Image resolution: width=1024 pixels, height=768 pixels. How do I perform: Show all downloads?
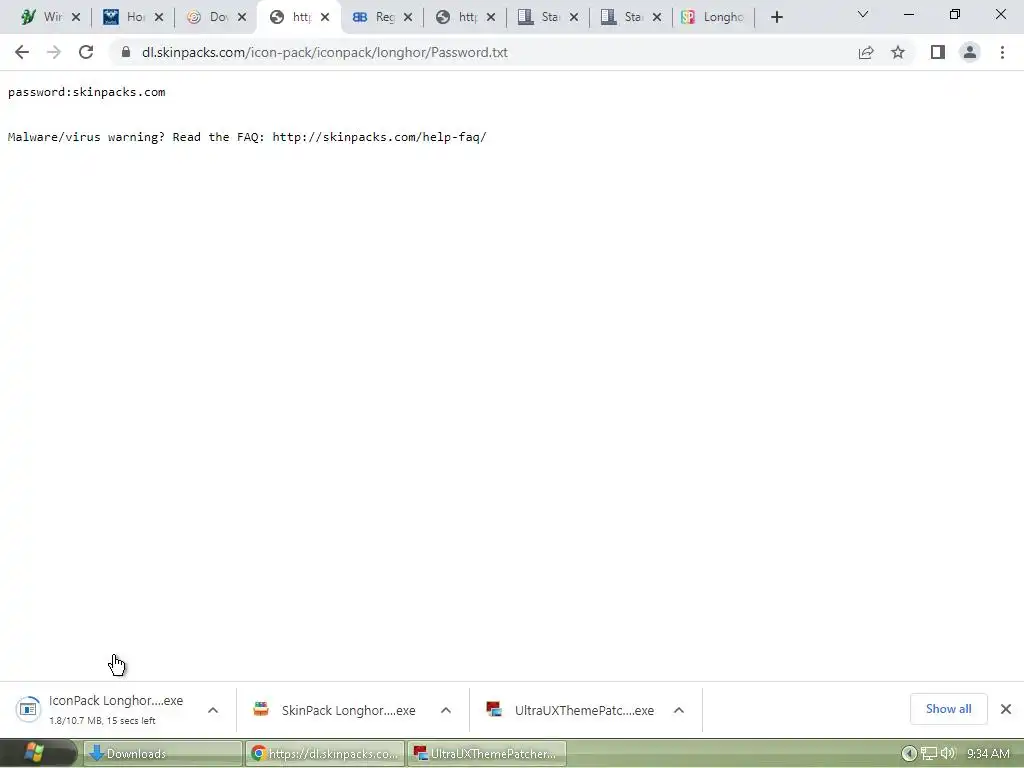948,709
